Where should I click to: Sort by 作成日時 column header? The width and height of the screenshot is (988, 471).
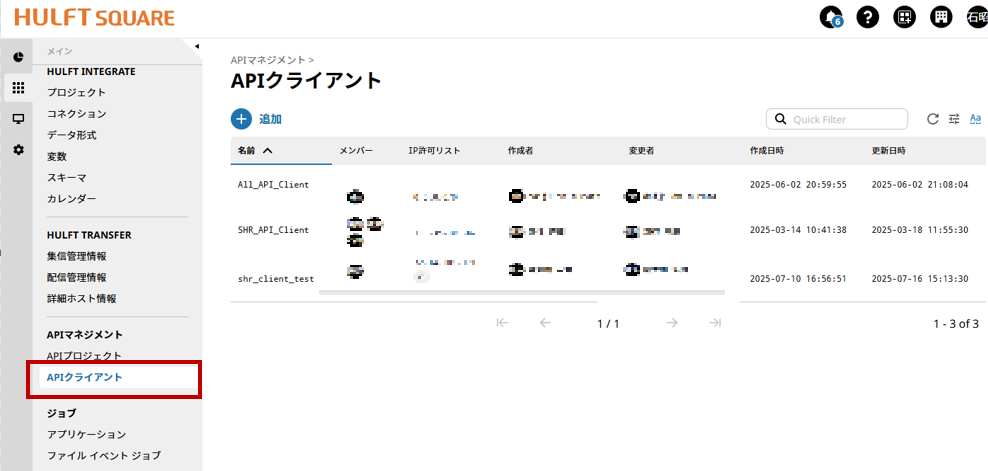tap(767, 150)
